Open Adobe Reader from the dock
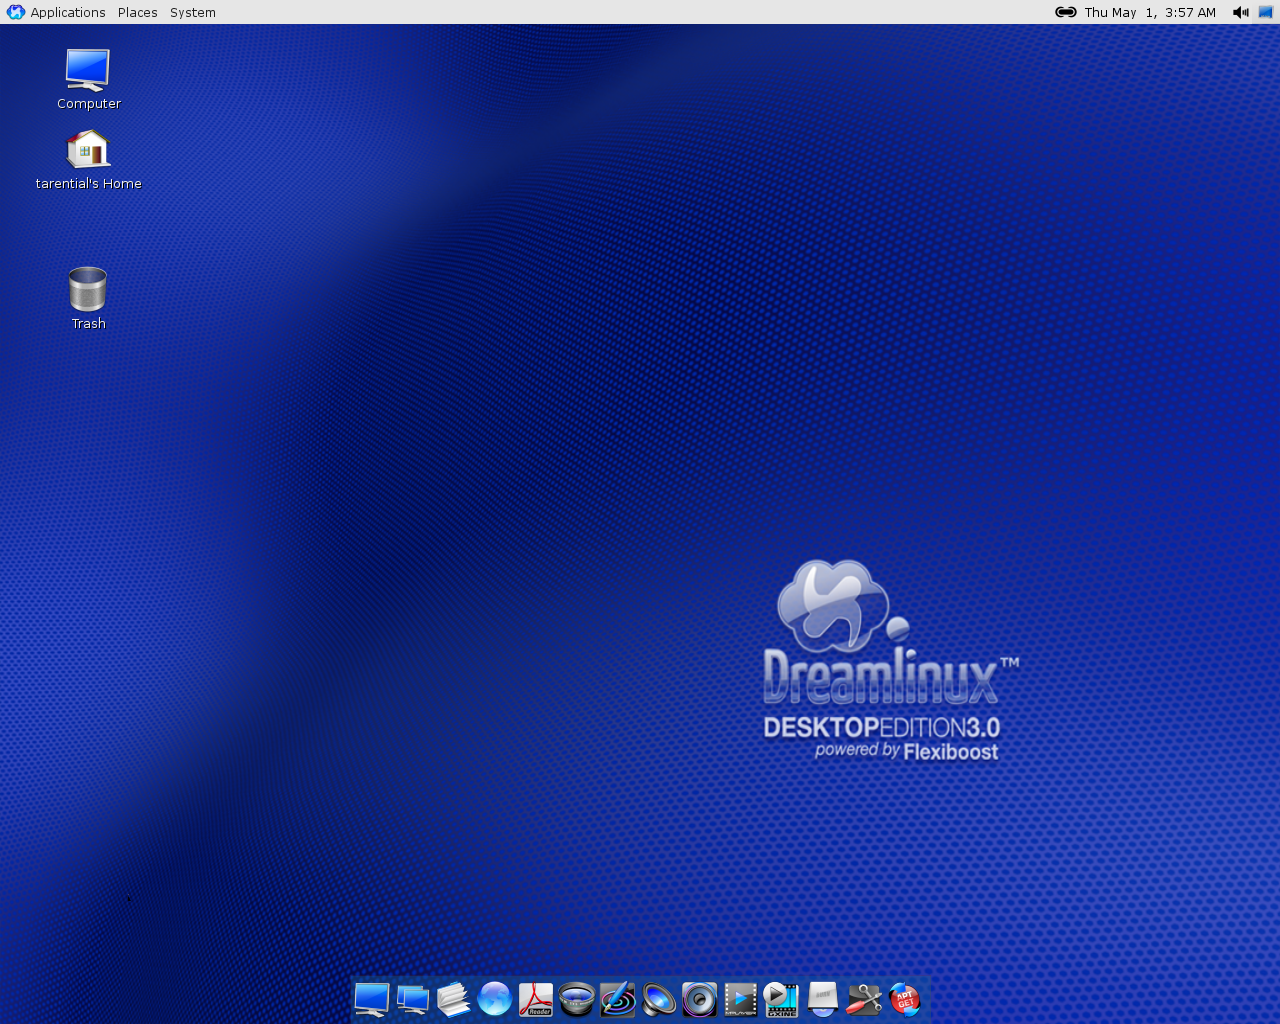The height and width of the screenshot is (1024, 1280). pos(535,999)
